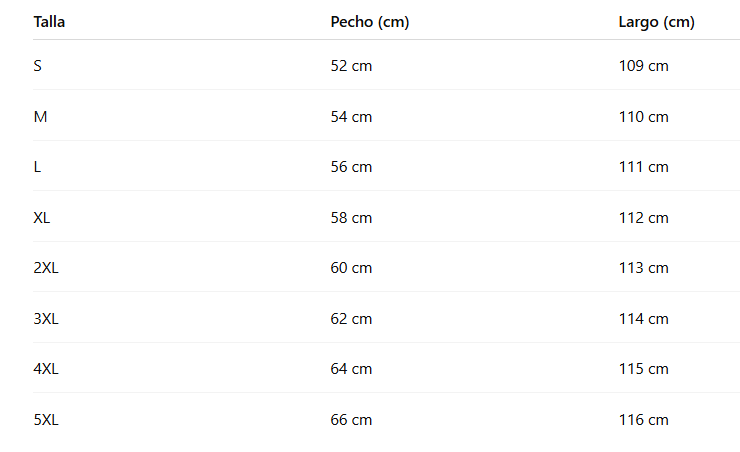Click the 56 cm chest value
Screen dimensions: 740x452
tap(351, 167)
